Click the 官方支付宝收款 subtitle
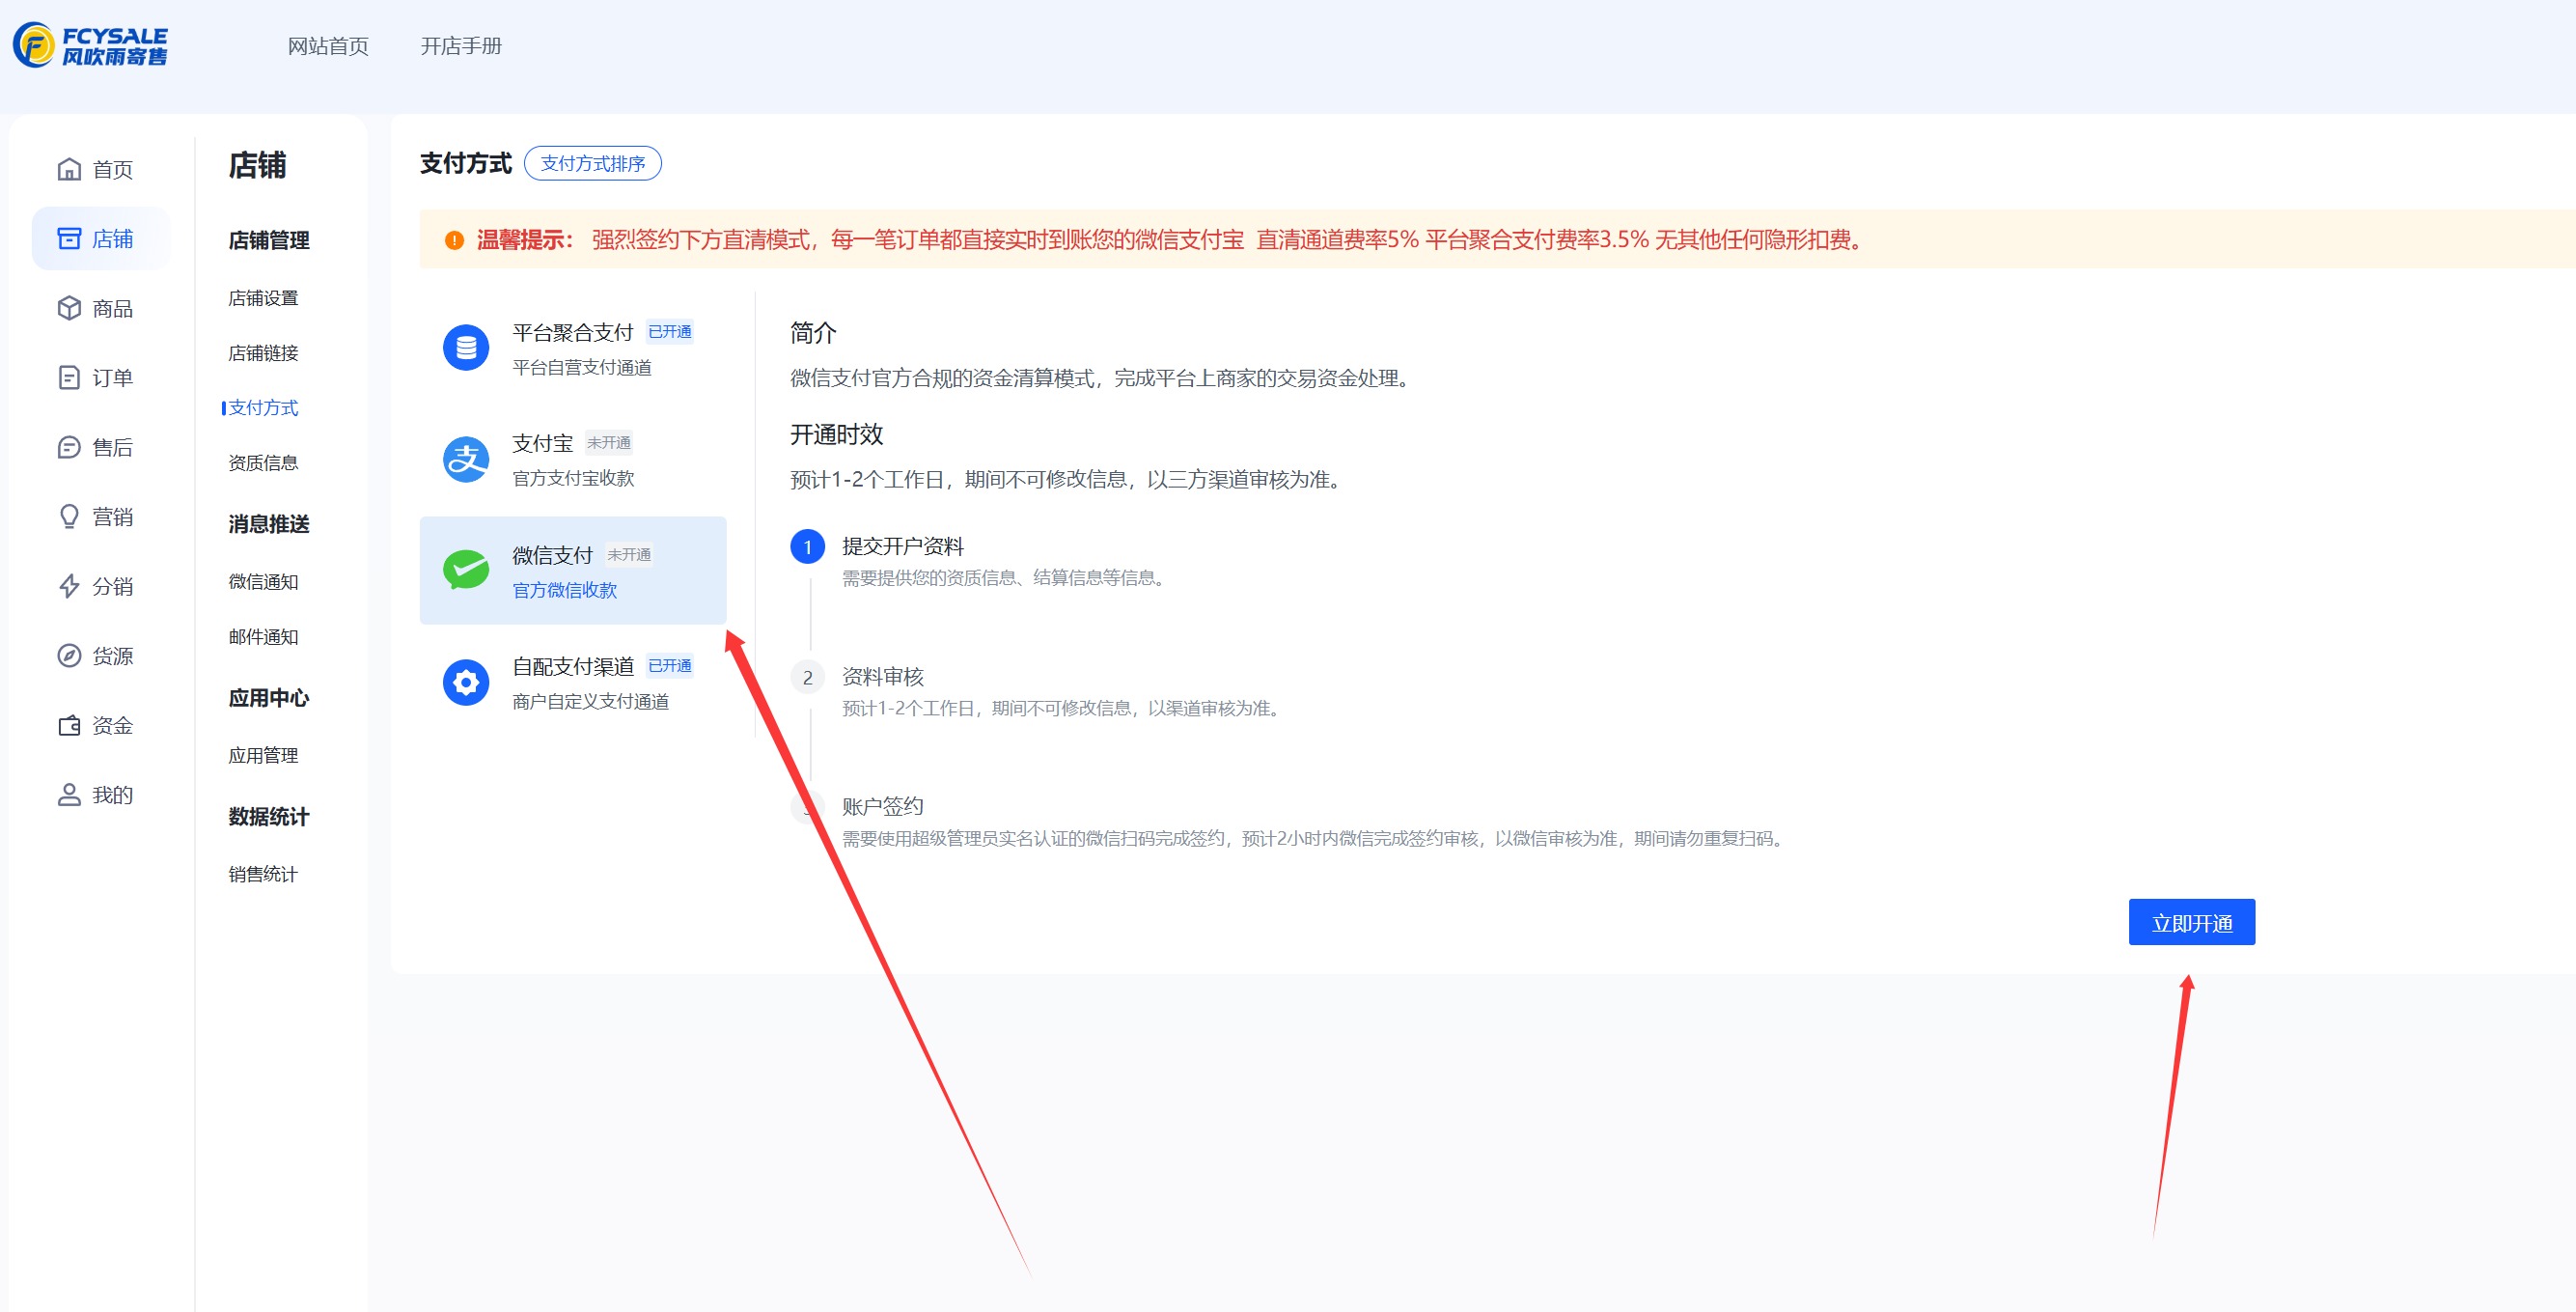This screenshot has height=1312, width=2576. 573,478
